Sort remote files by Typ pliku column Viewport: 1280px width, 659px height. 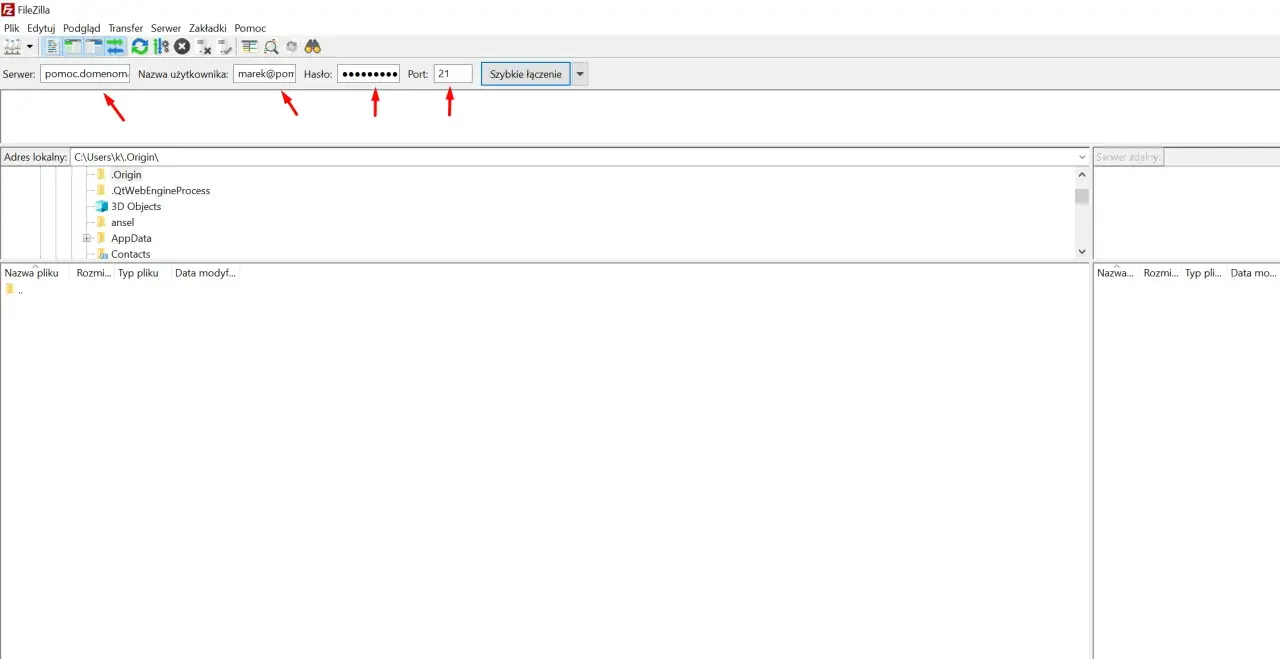[x=1203, y=272]
